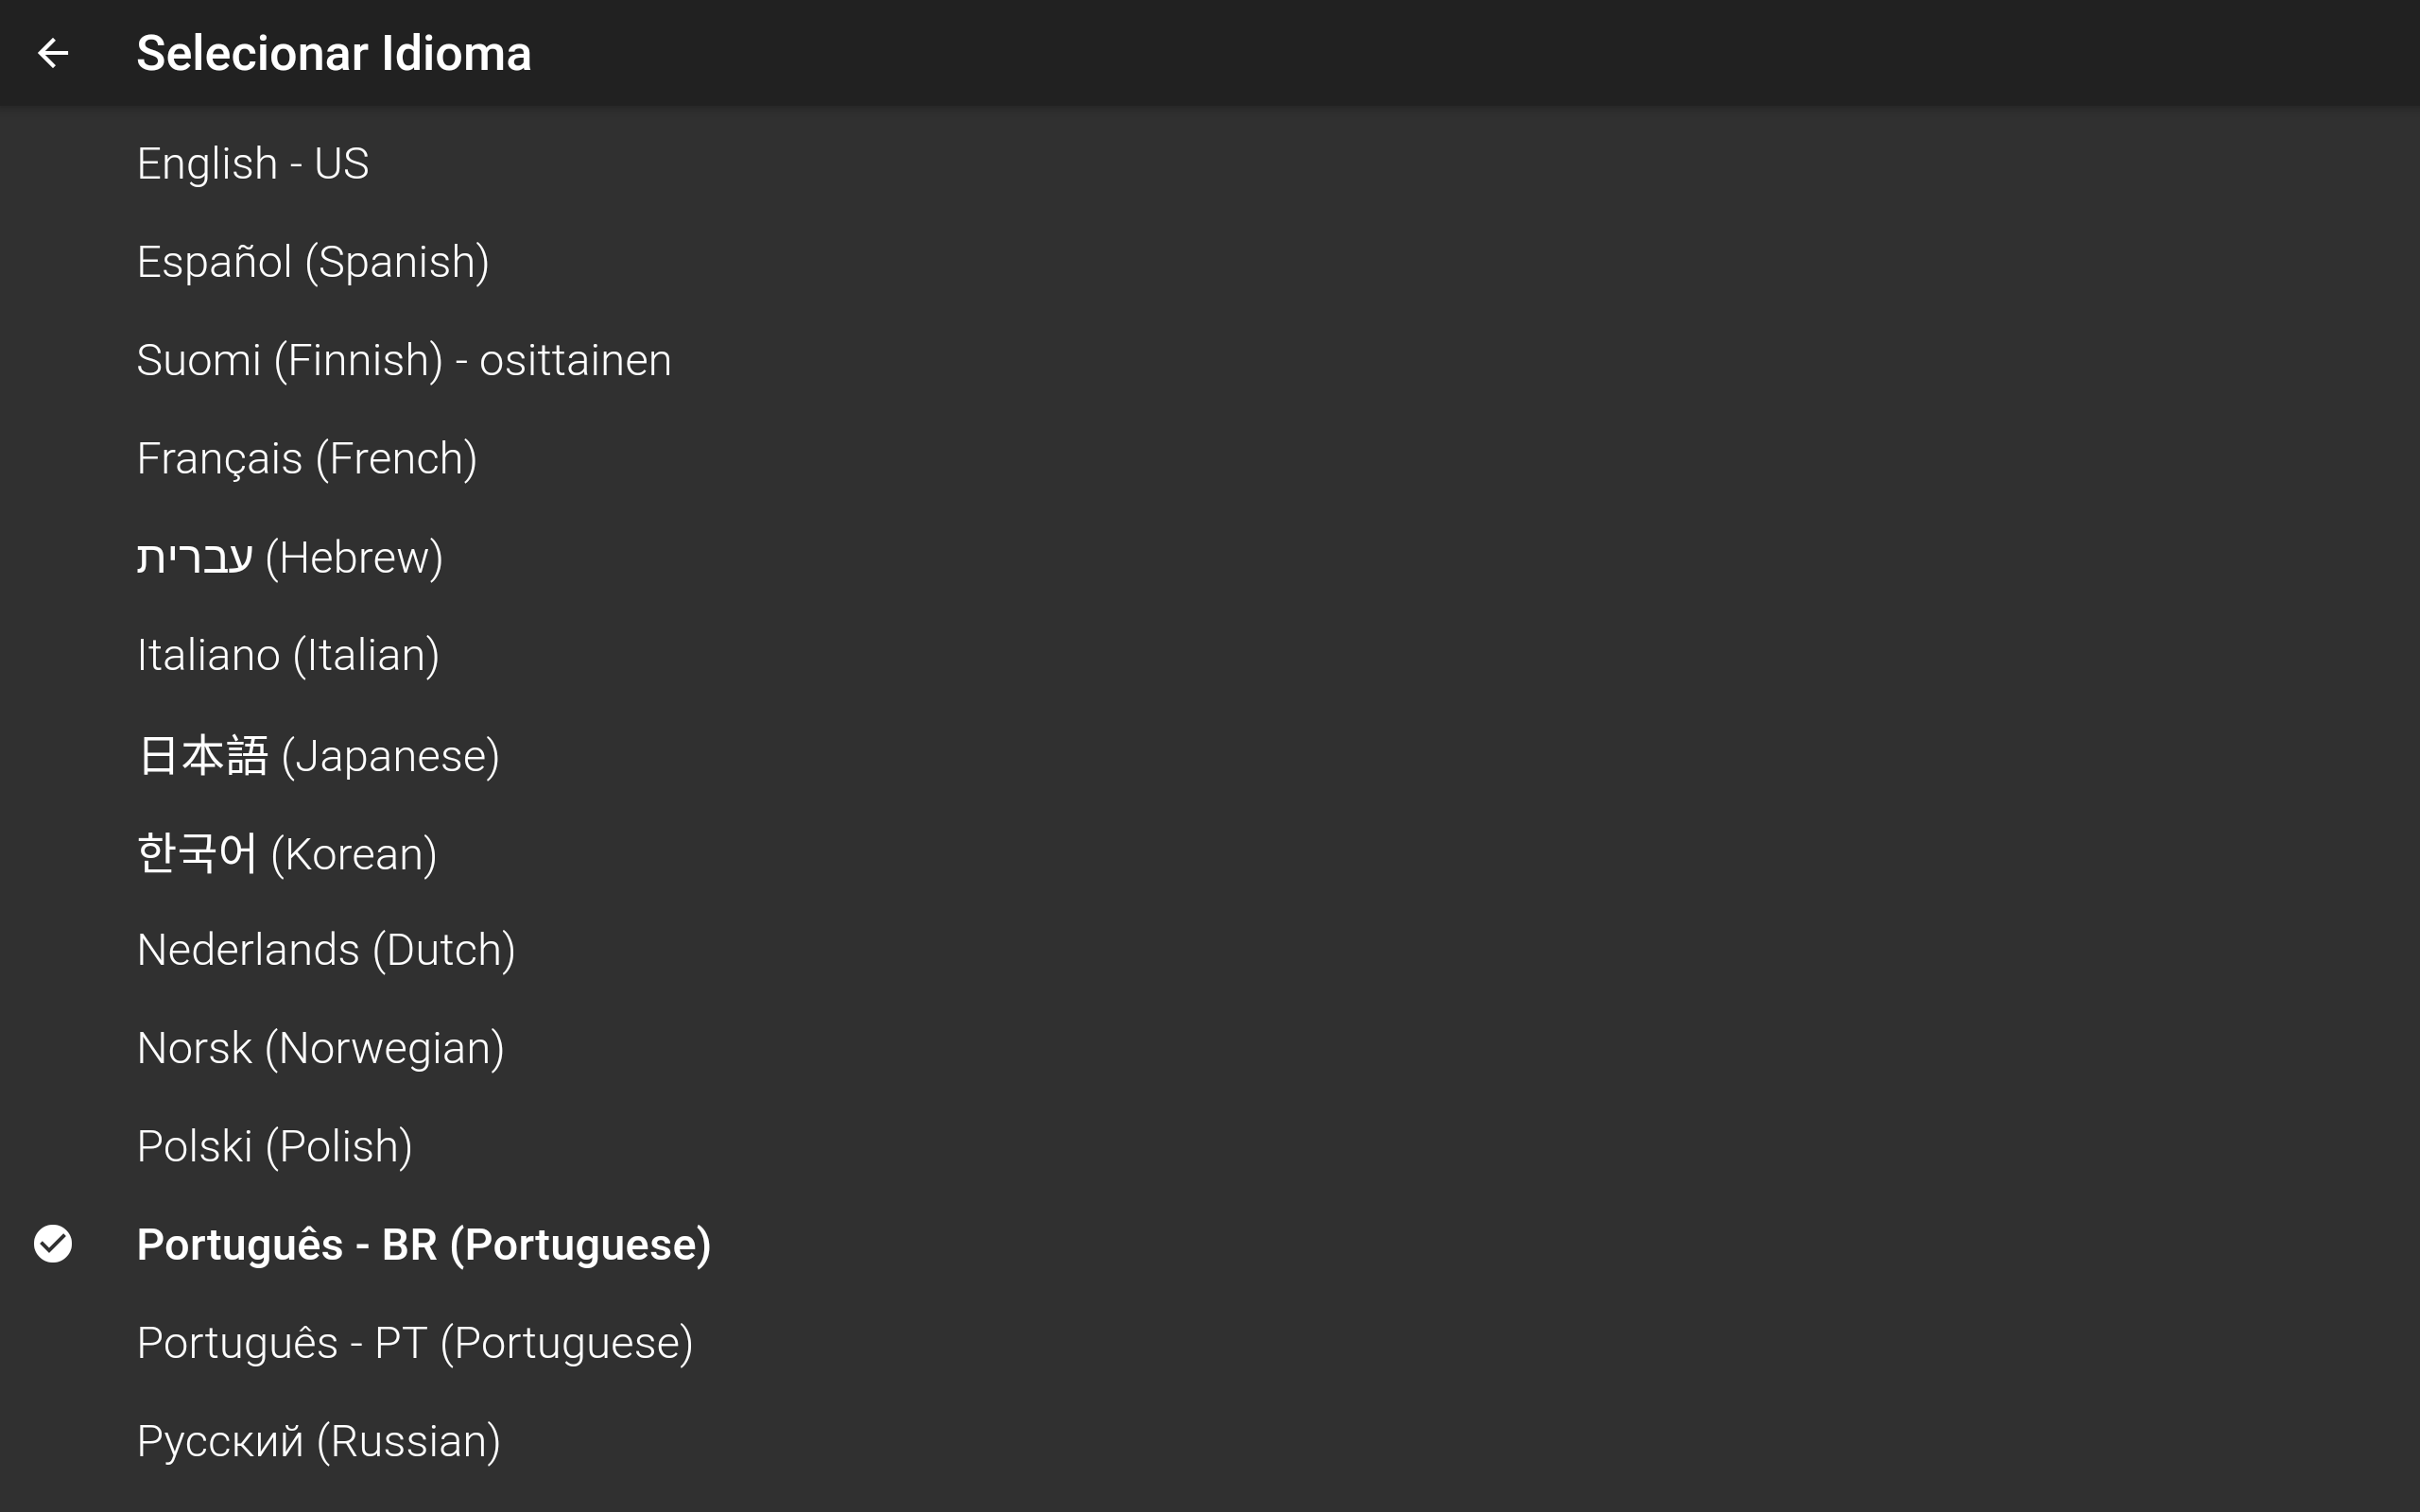Choose Norsk (Norwegian)
Screen dimensions: 2420x1512
[1210, 1048]
